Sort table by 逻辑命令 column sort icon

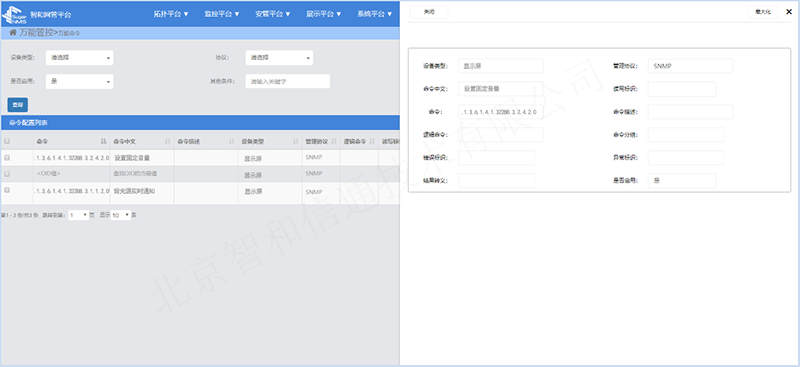(x=372, y=141)
